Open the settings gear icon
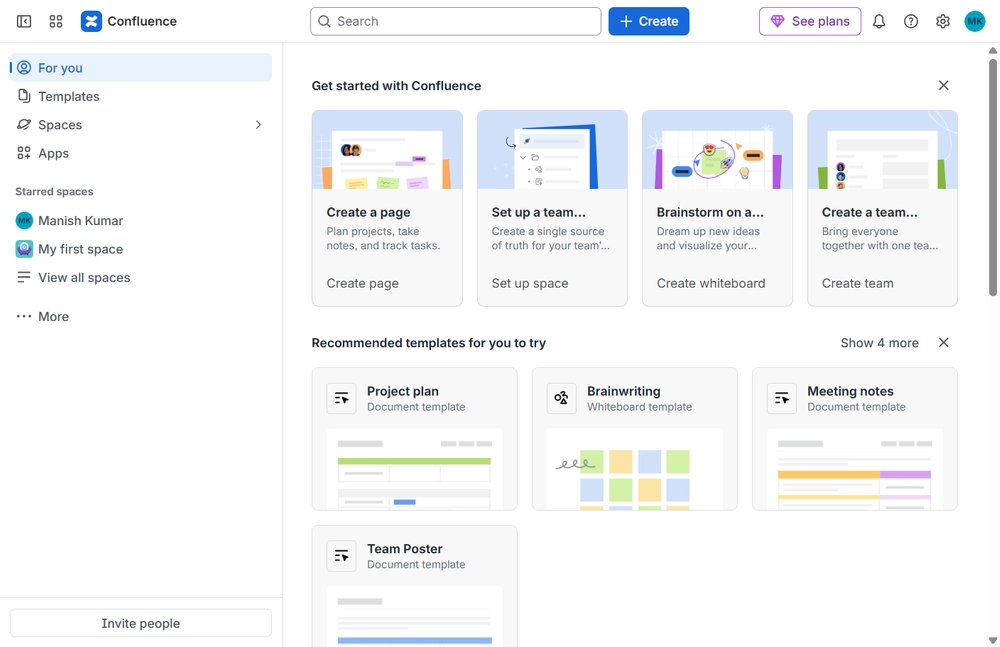The height and width of the screenshot is (647, 1000). (x=943, y=21)
